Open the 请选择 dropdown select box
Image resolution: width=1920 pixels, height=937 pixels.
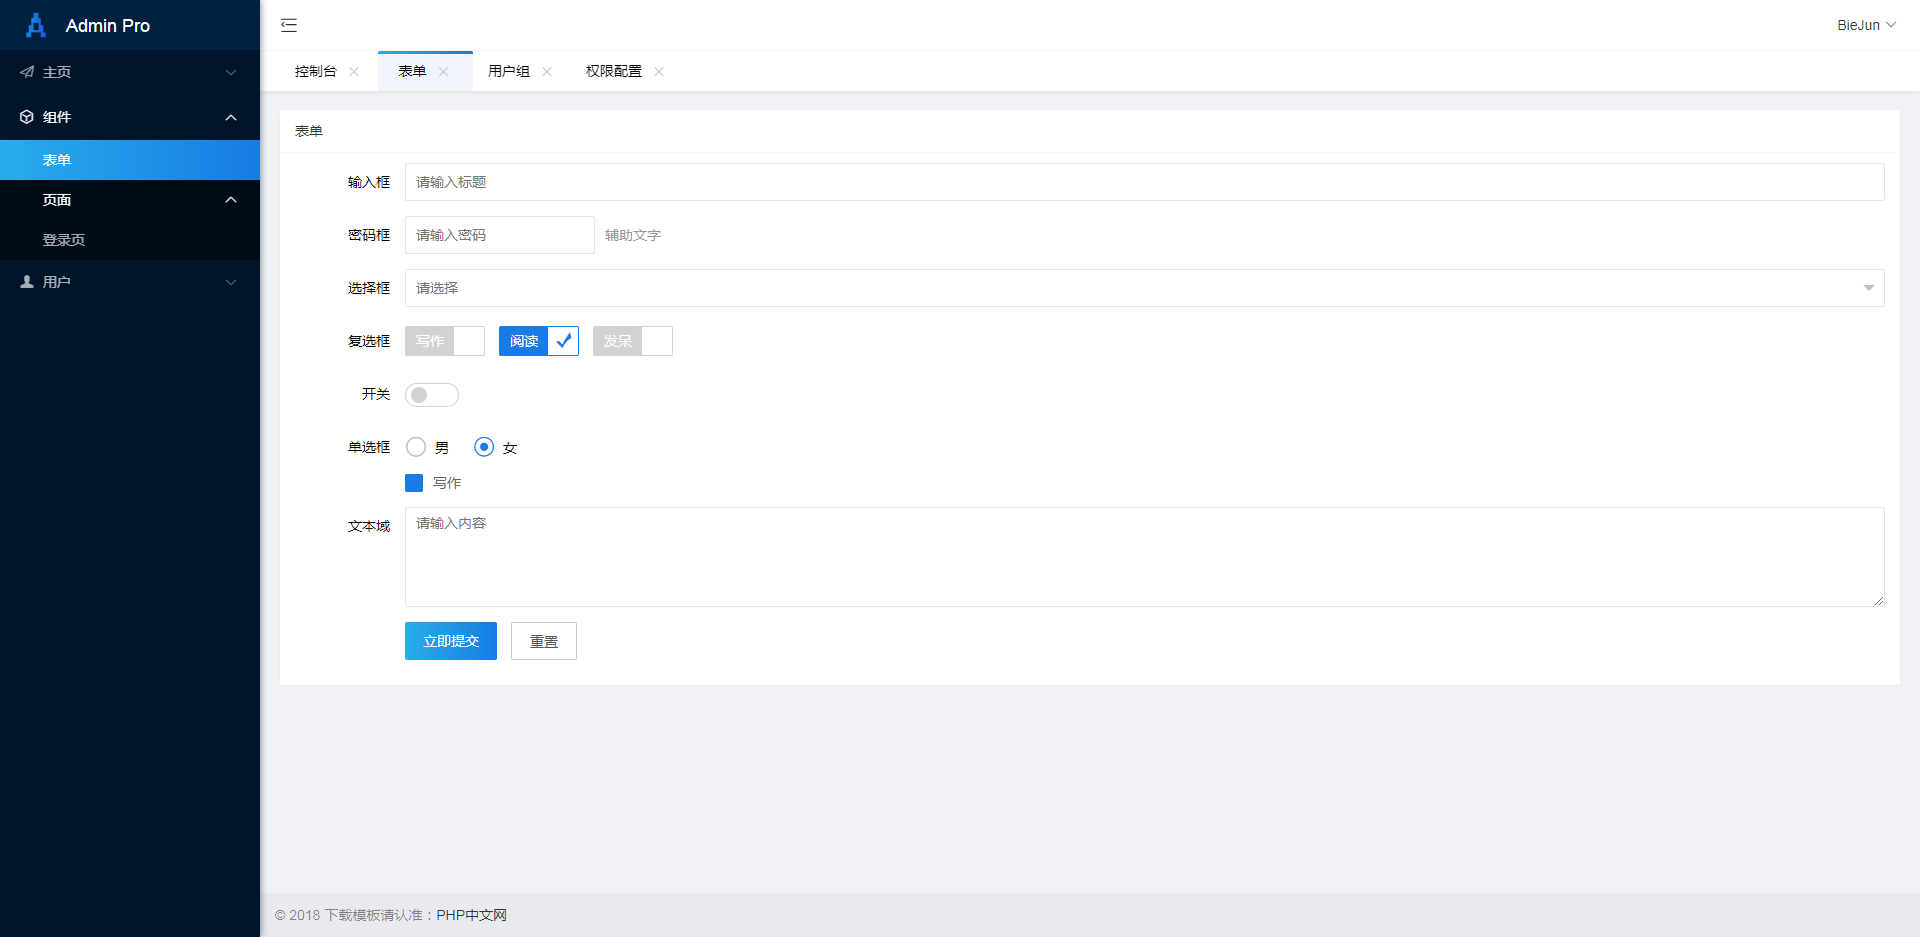1144,288
